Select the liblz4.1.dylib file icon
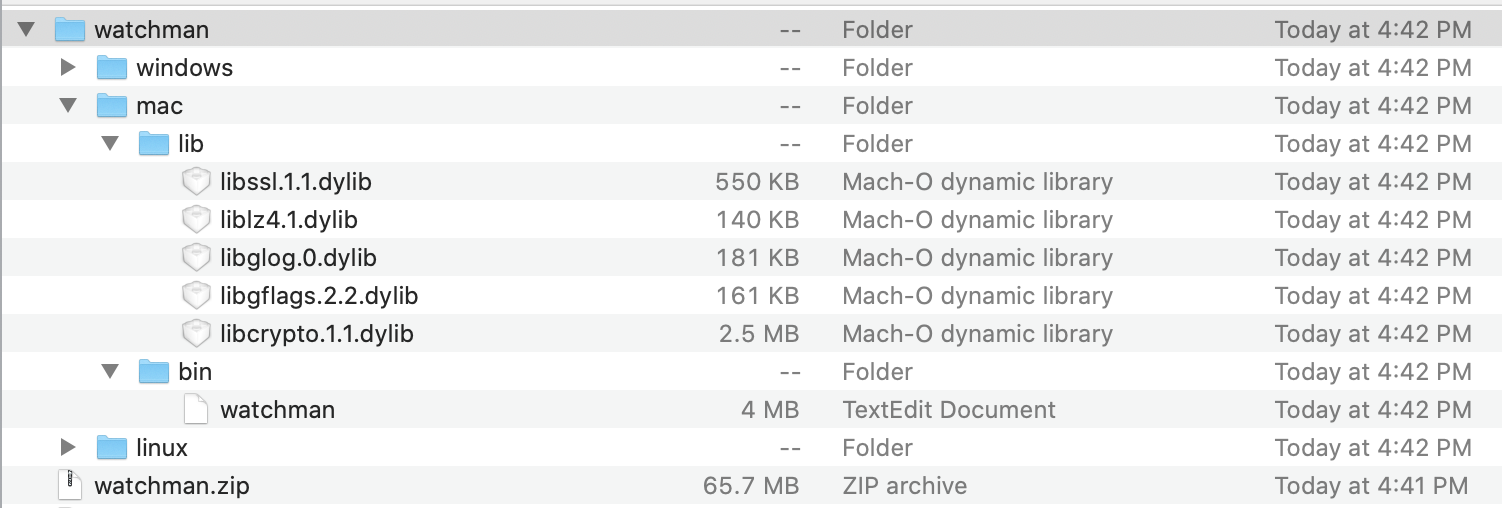This screenshot has width=1502, height=508. [x=196, y=220]
